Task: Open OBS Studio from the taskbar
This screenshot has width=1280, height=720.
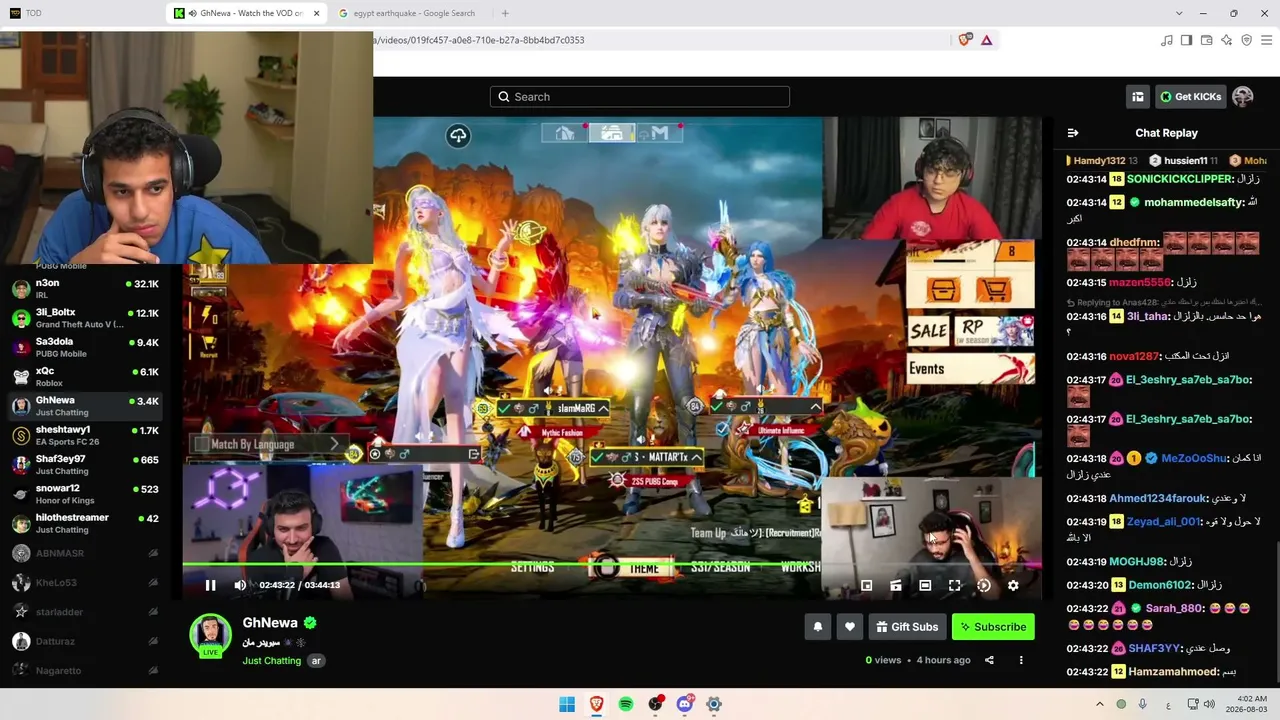Action: coord(655,704)
